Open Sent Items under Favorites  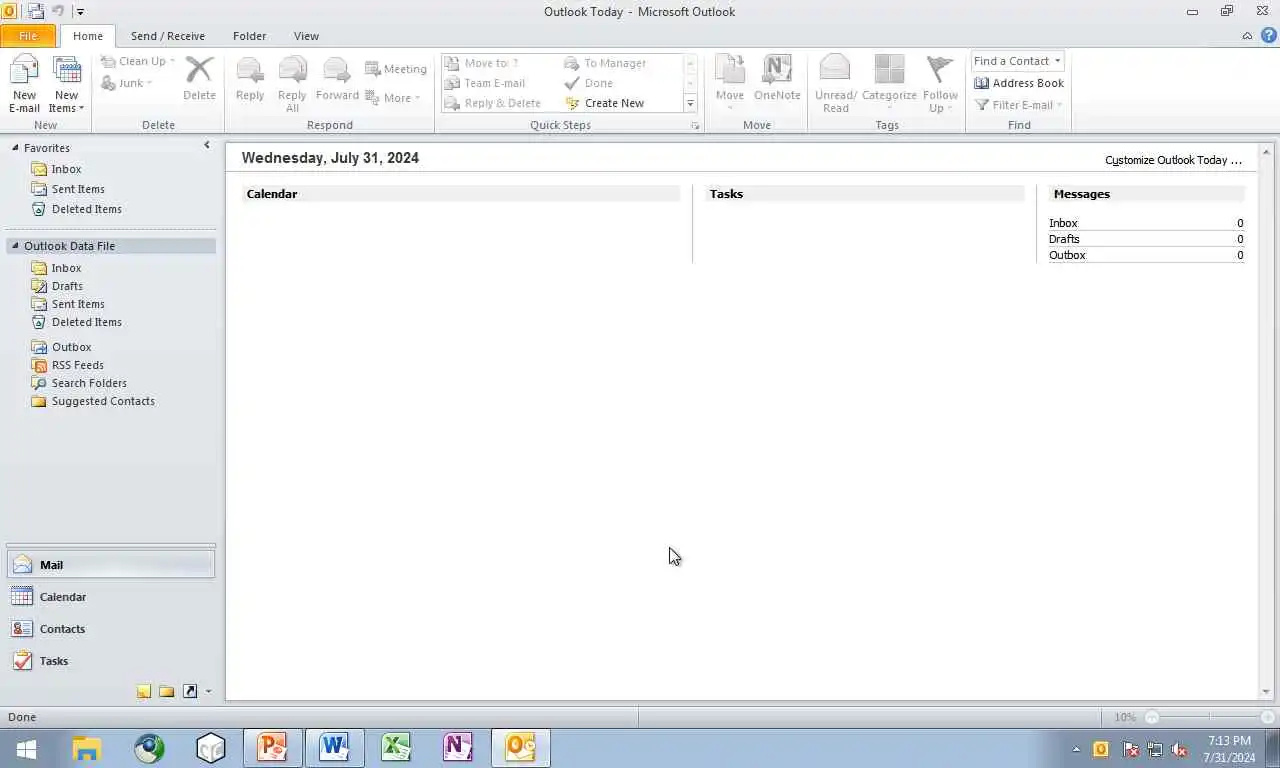(x=78, y=189)
